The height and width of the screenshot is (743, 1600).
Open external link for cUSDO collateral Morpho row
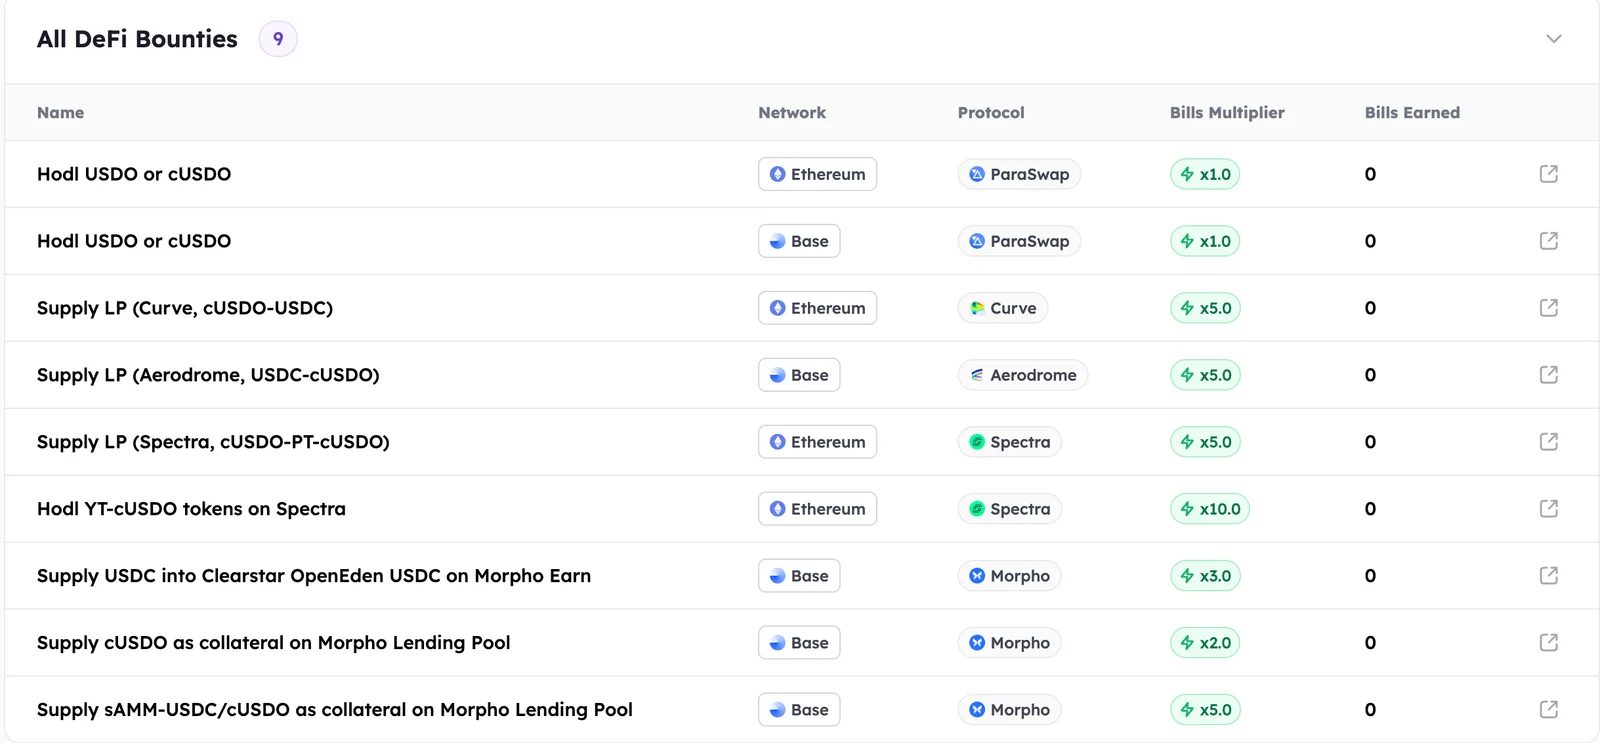1549,643
